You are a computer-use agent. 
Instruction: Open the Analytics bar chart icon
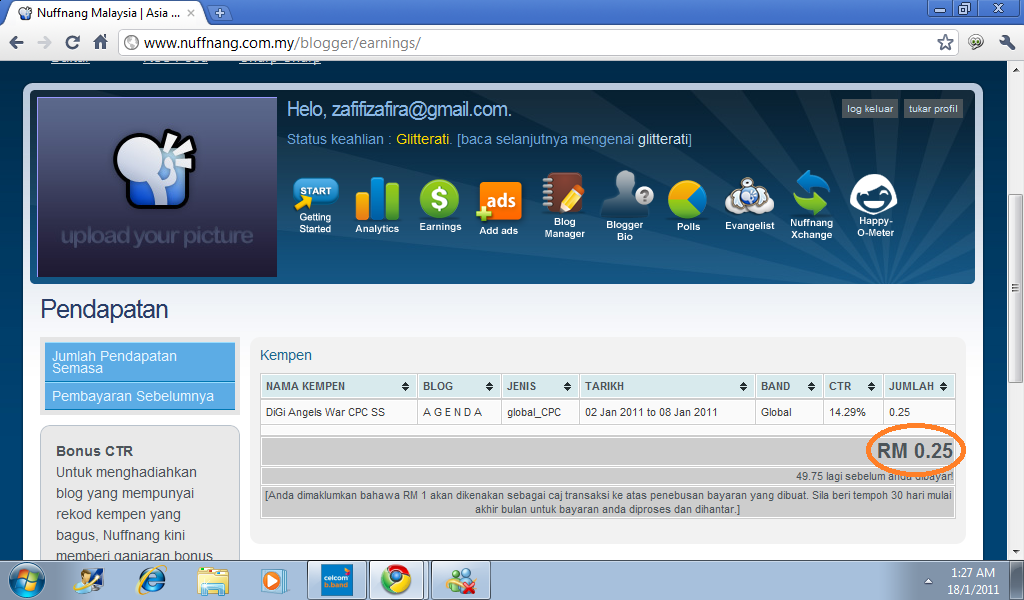pyautogui.click(x=377, y=206)
